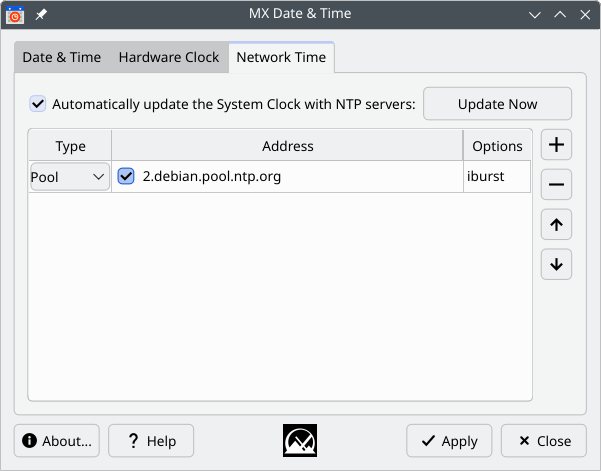The height and width of the screenshot is (471, 601).
Task: Open the Pool type dropdown
Action: [x=70, y=177]
